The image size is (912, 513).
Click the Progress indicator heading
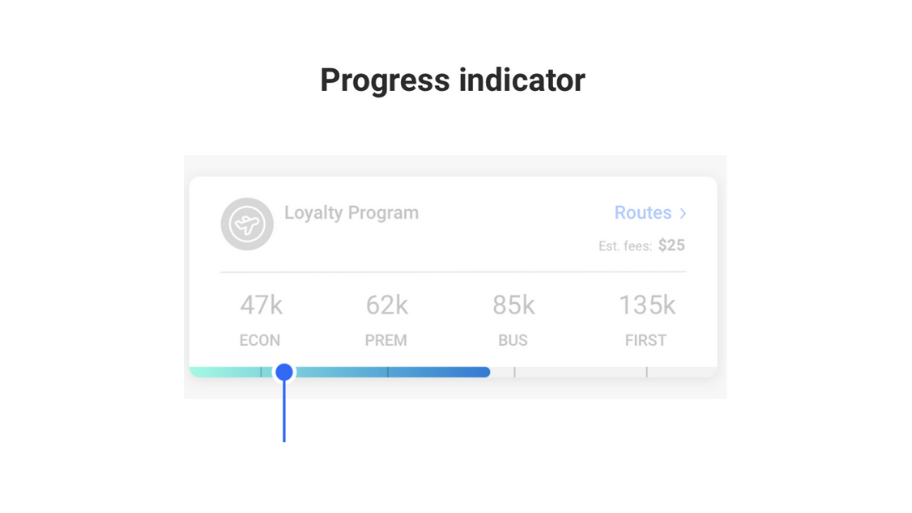(452, 80)
